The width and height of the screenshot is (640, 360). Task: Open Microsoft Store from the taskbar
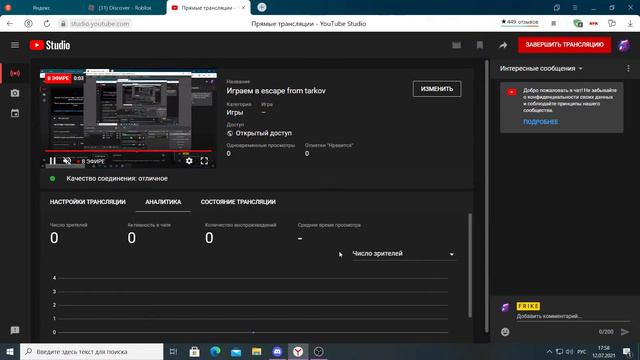[x=195, y=351]
